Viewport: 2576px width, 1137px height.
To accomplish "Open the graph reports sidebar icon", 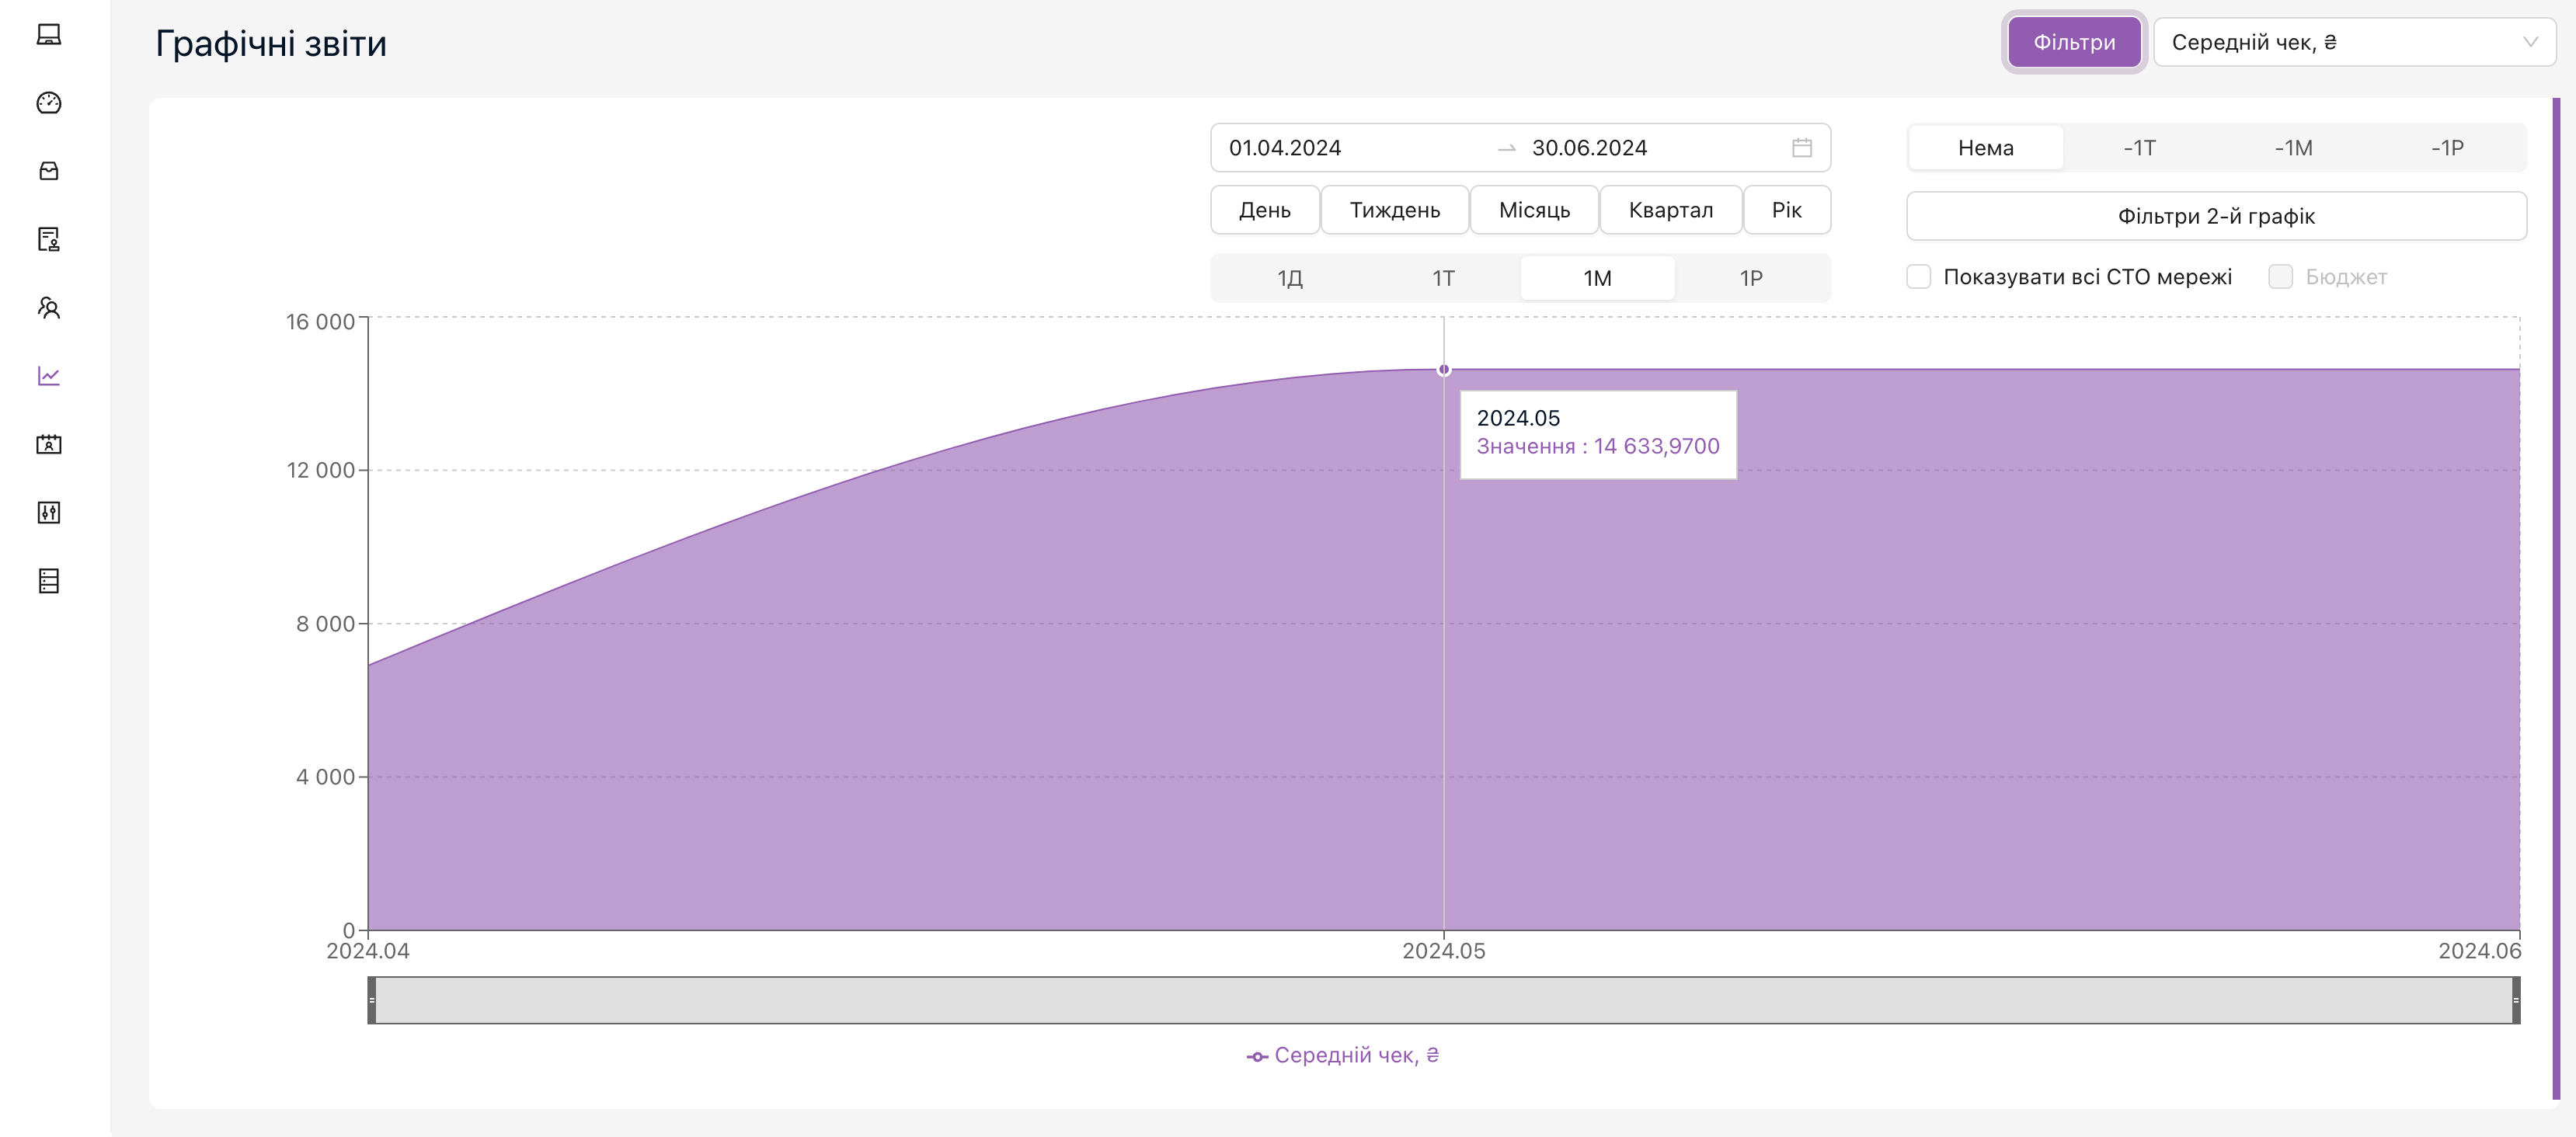I will click(x=48, y=376).
